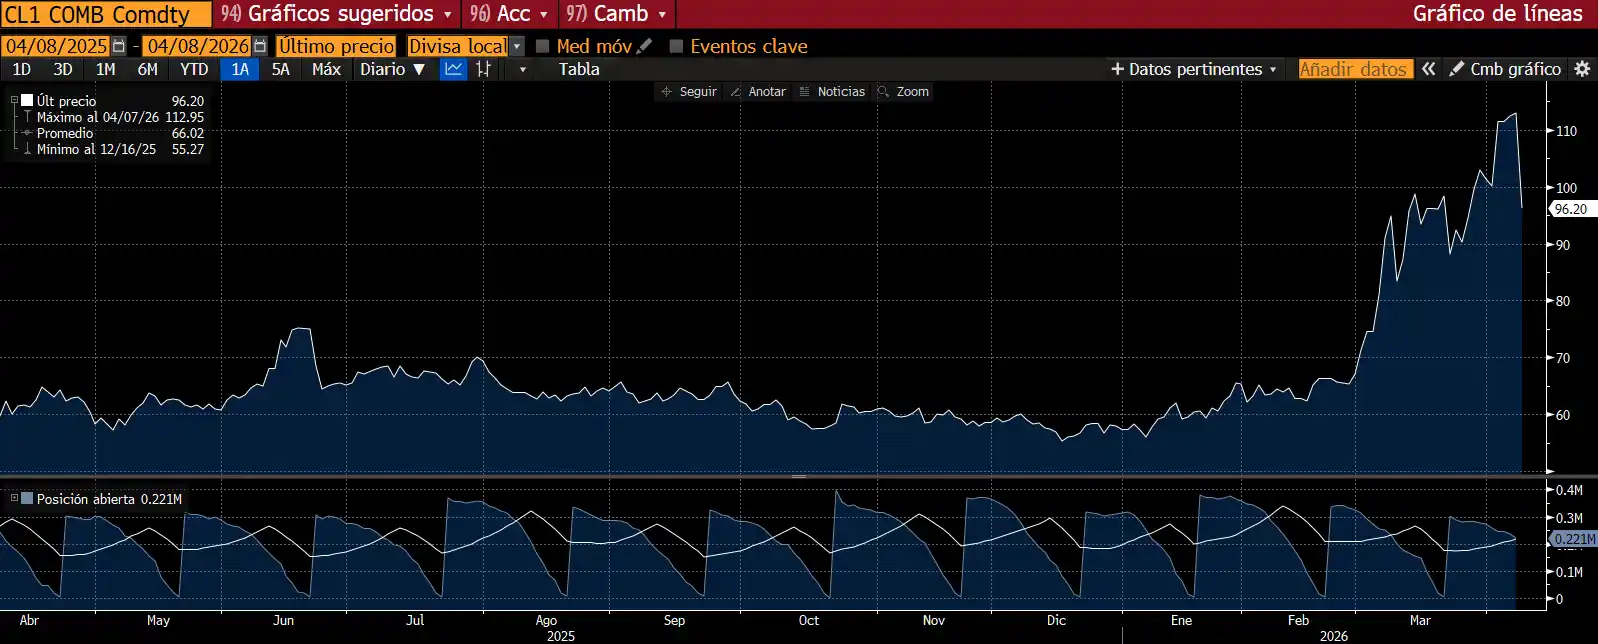Click the Últ precio white color swatch
Image resolution: width=1598 pixels, height=644 pixels.
pyautogui.click(x=27, y=100)
